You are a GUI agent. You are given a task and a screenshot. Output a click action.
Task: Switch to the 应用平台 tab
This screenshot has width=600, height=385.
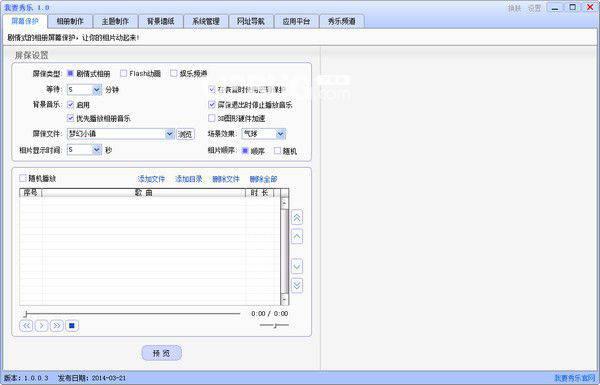click(x=296, y=21)
